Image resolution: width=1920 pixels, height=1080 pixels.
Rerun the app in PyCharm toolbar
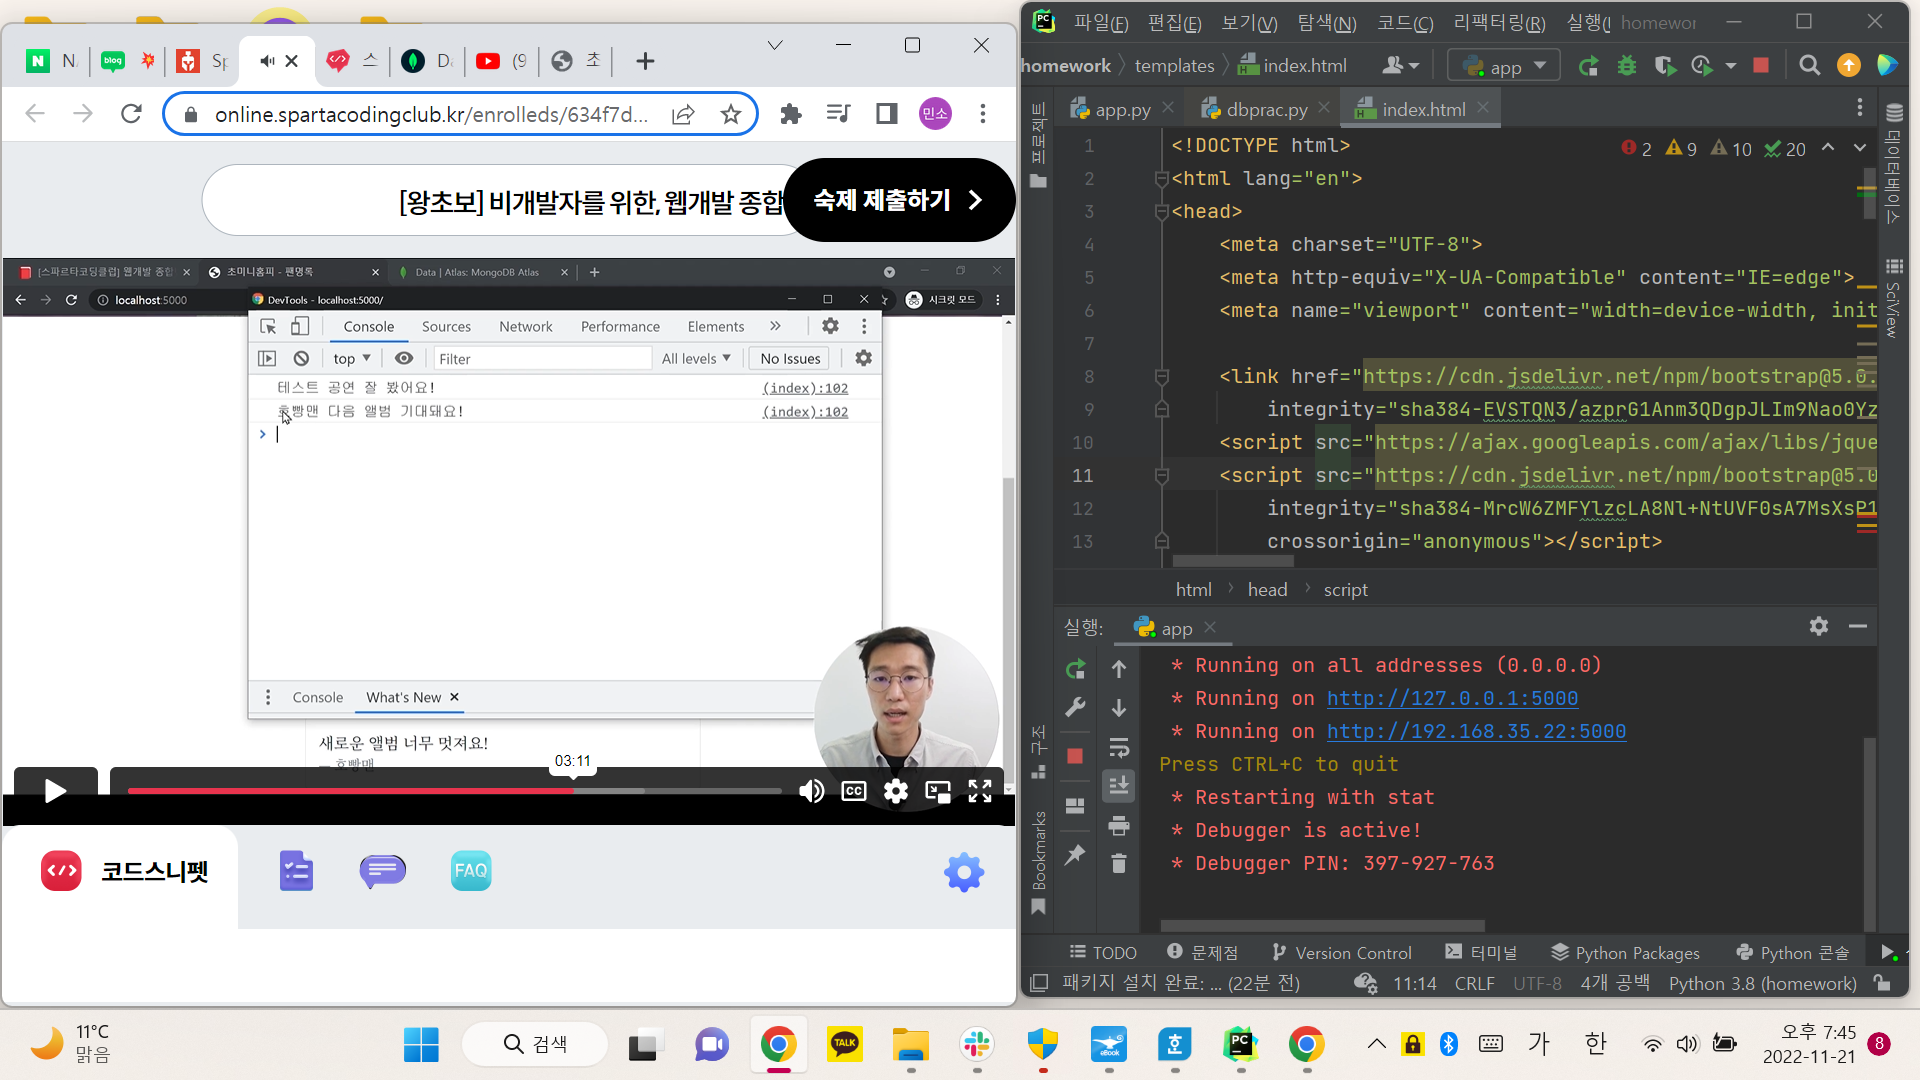pos(1588,66)
